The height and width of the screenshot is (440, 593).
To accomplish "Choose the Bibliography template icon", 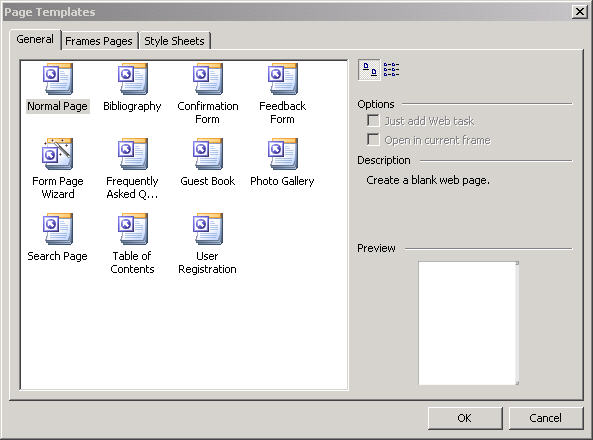I will (132, 79).
